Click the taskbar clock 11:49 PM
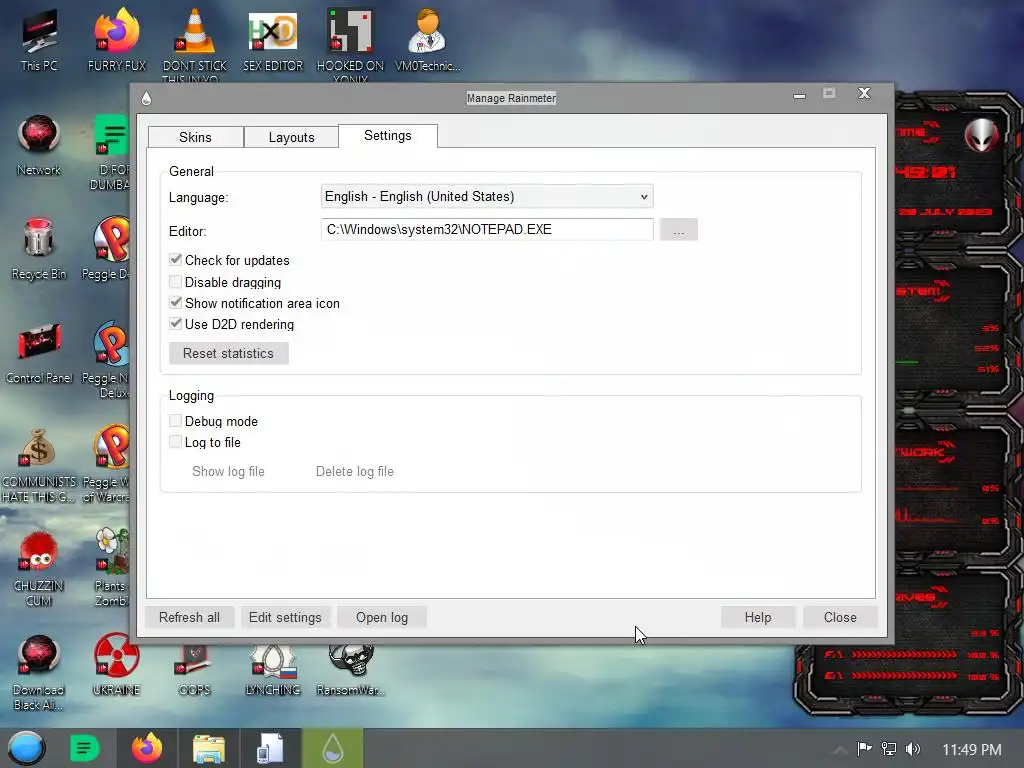The width and height of the screenshot is (1024, 768). click(972, 749)
